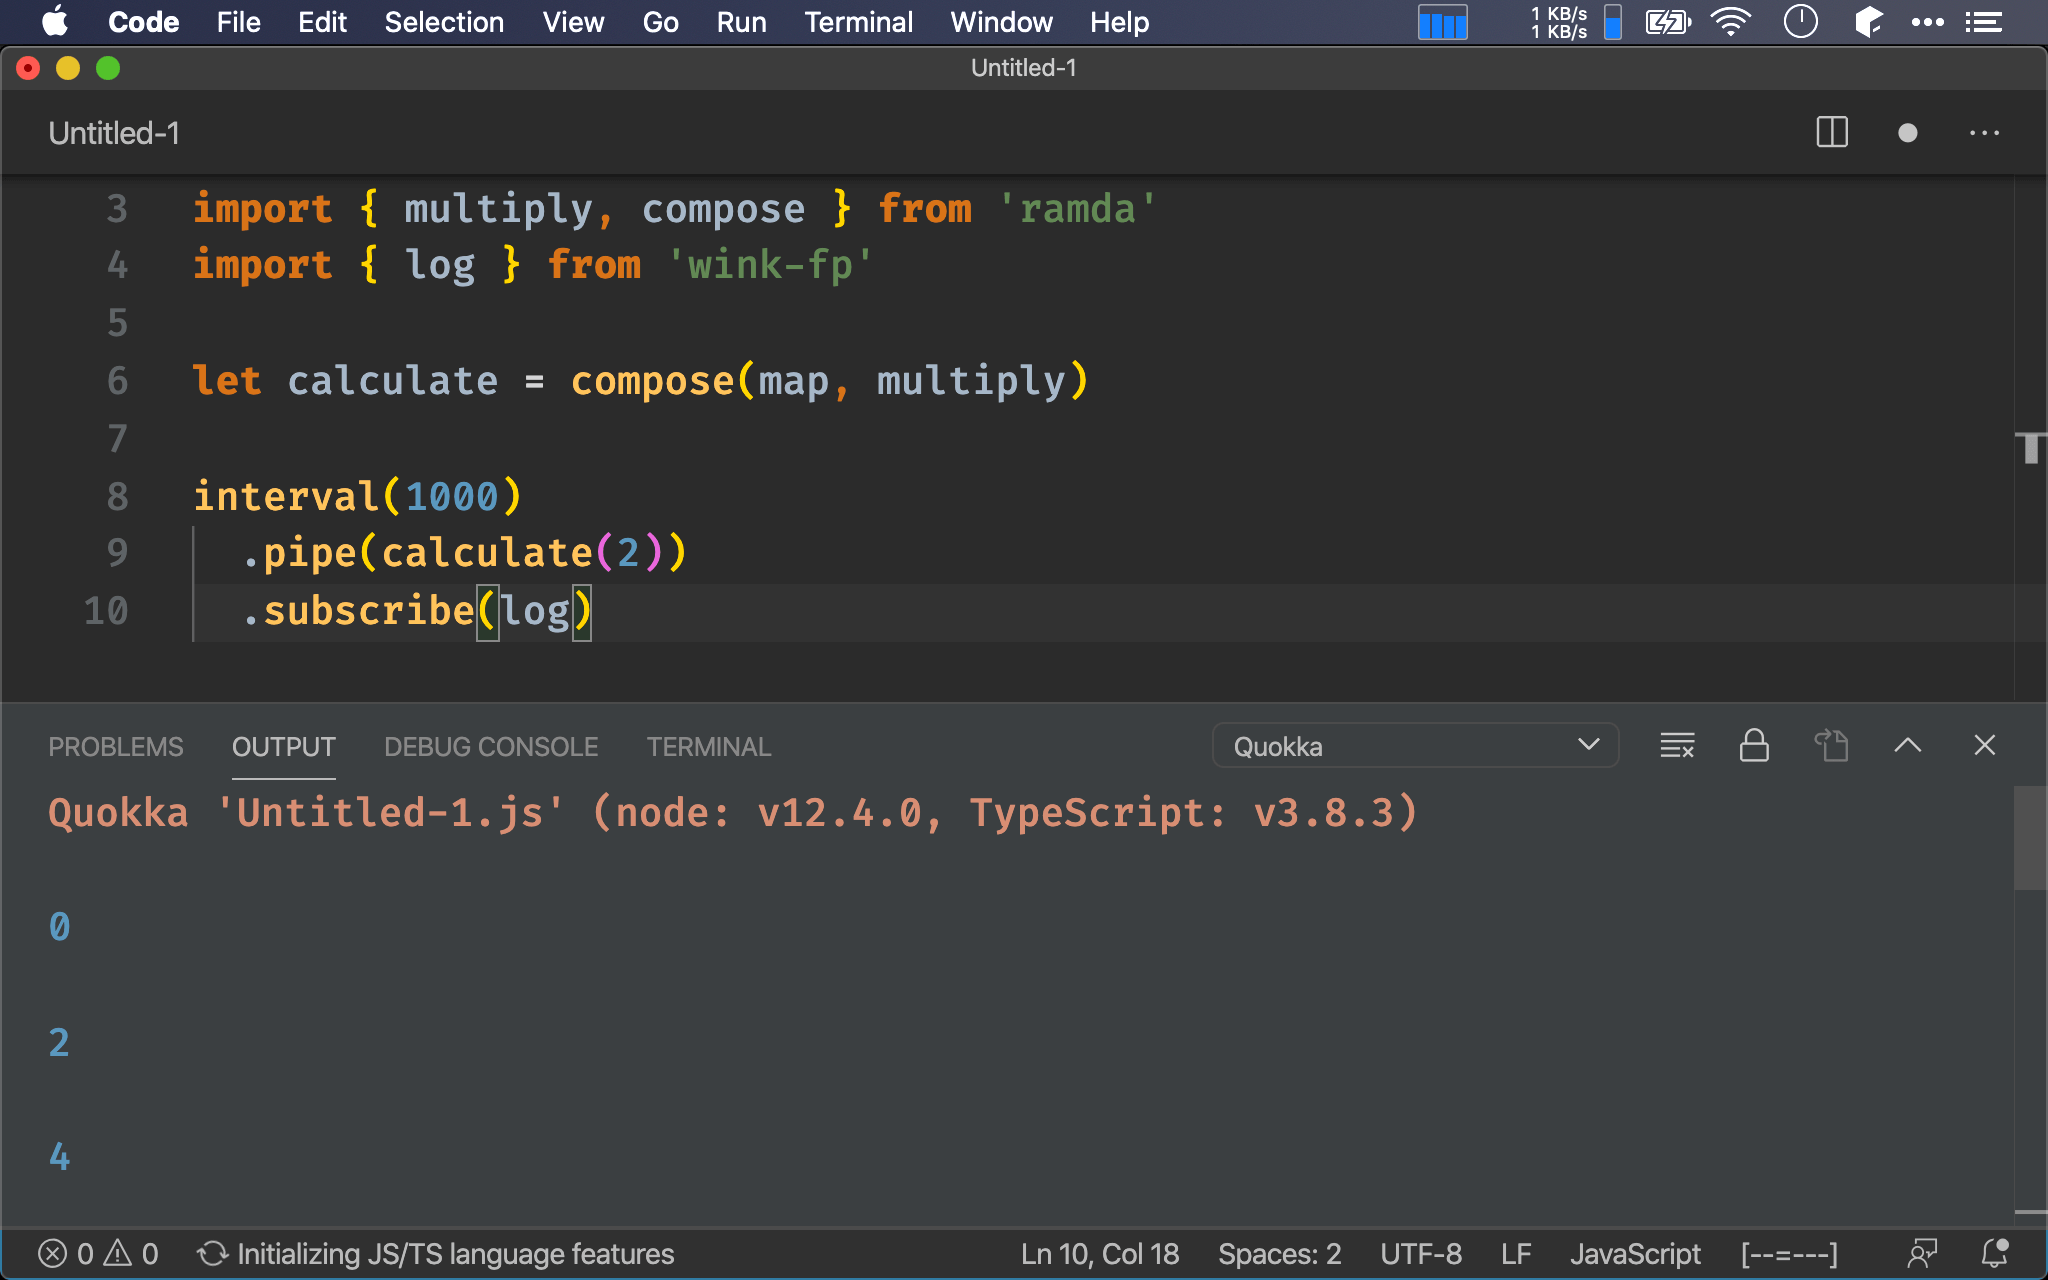Click line number 6 in the gutter
This screenshot has height=1280, width=2048.
(118, 381)
